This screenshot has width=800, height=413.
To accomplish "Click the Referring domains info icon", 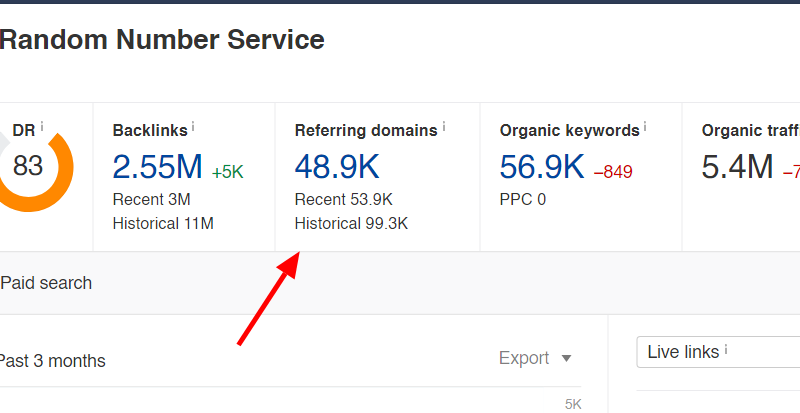I will pyautogui.click(x=443, y=127).
